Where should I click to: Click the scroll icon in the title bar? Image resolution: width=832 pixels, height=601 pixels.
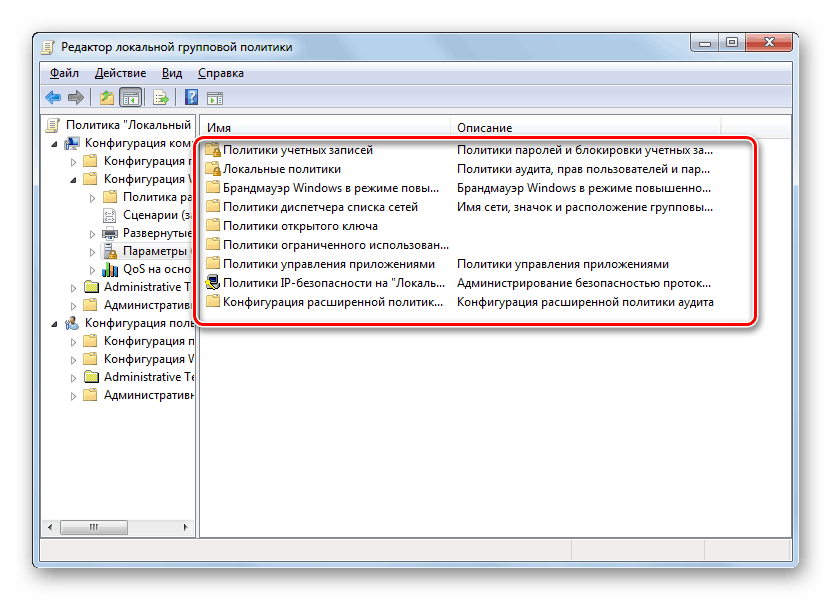click(48, 47)
